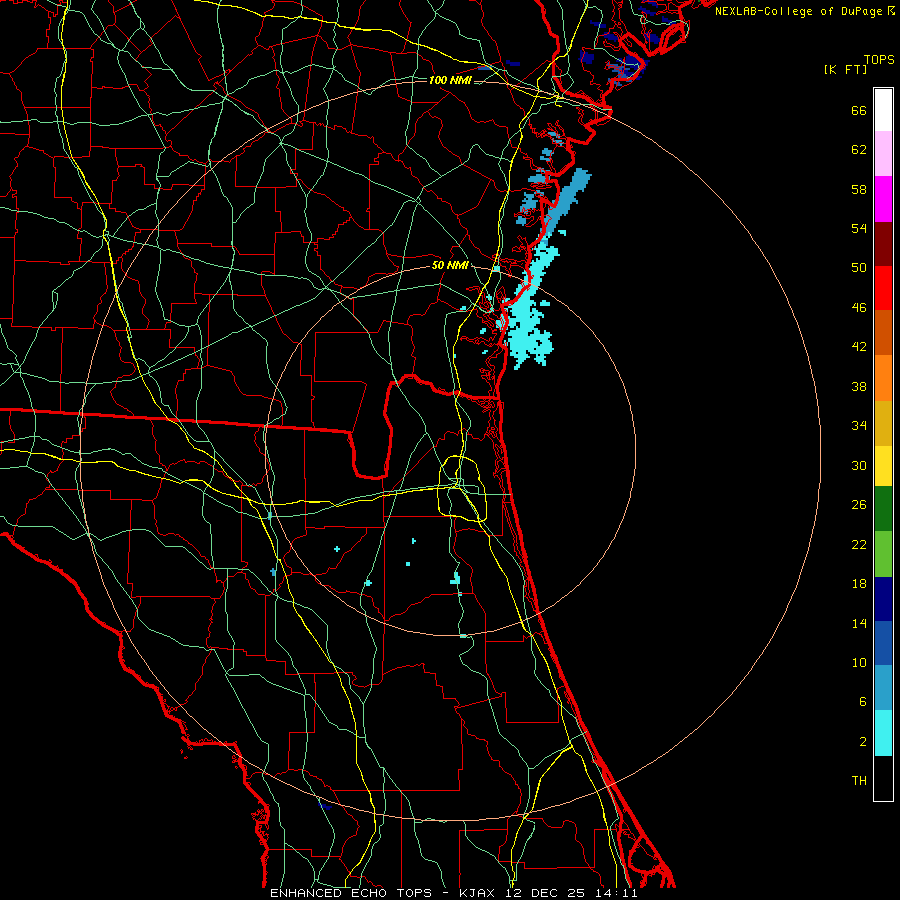This screenshot has width=900, height=900.
Task: Click the legend value 38
Action: pyautogui.click(x=859, y=386)
